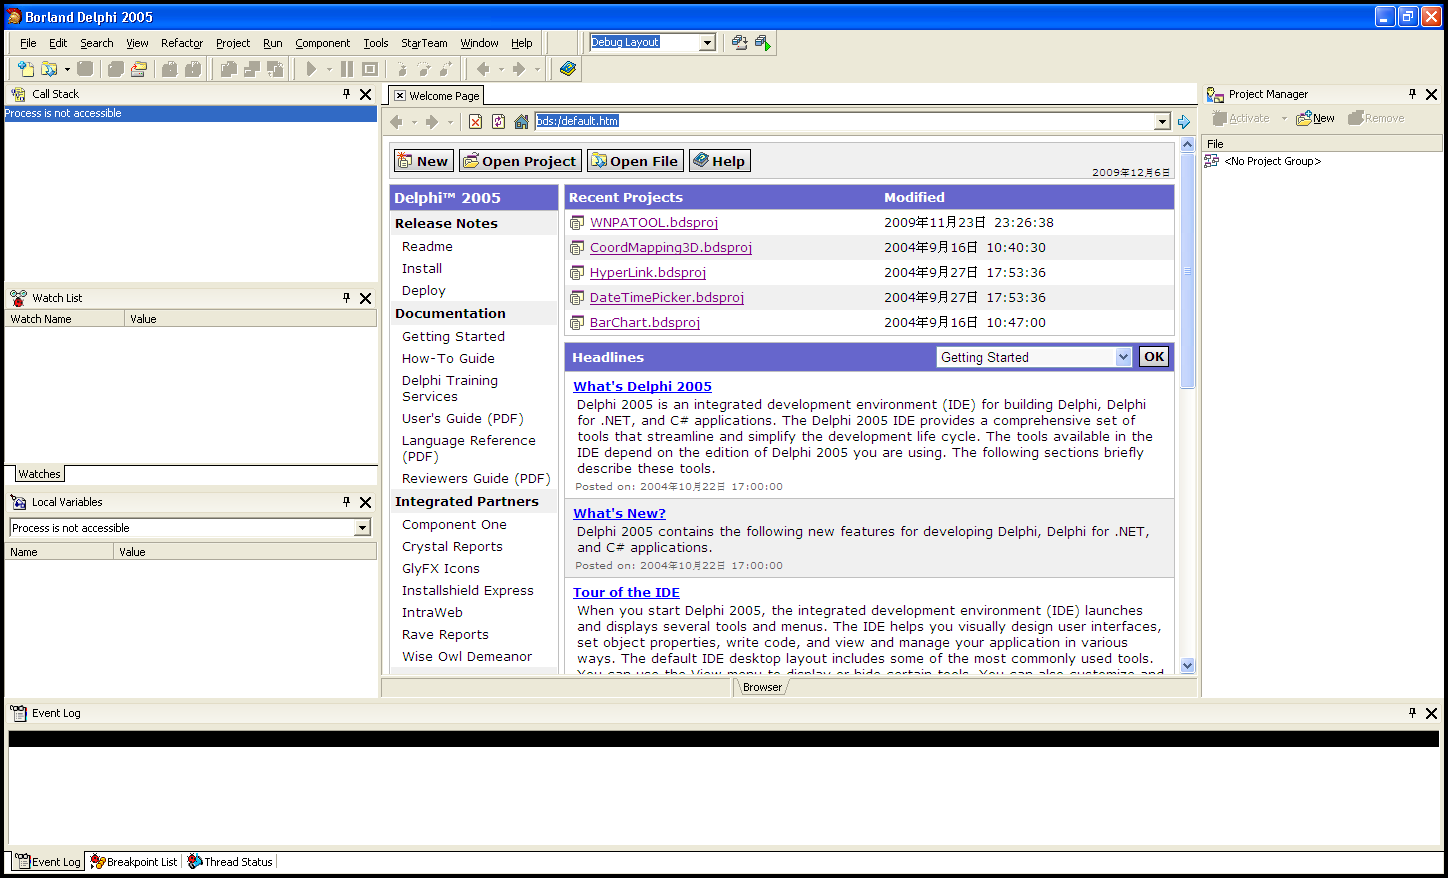The width and height of the screenshot is (1448, 878).
Task: Click the Pause toolbar icon
Action: click(x=346, y=69)
